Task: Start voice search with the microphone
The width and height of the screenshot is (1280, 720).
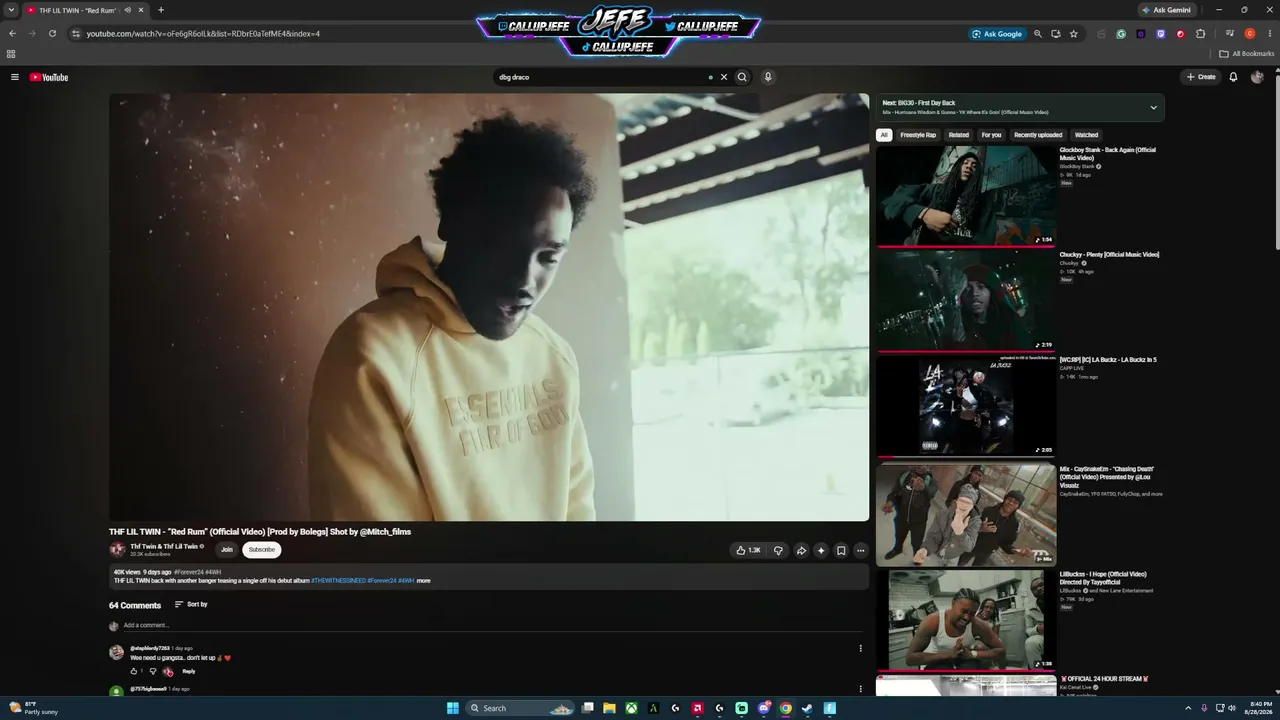Action: [x=768, y=77]
